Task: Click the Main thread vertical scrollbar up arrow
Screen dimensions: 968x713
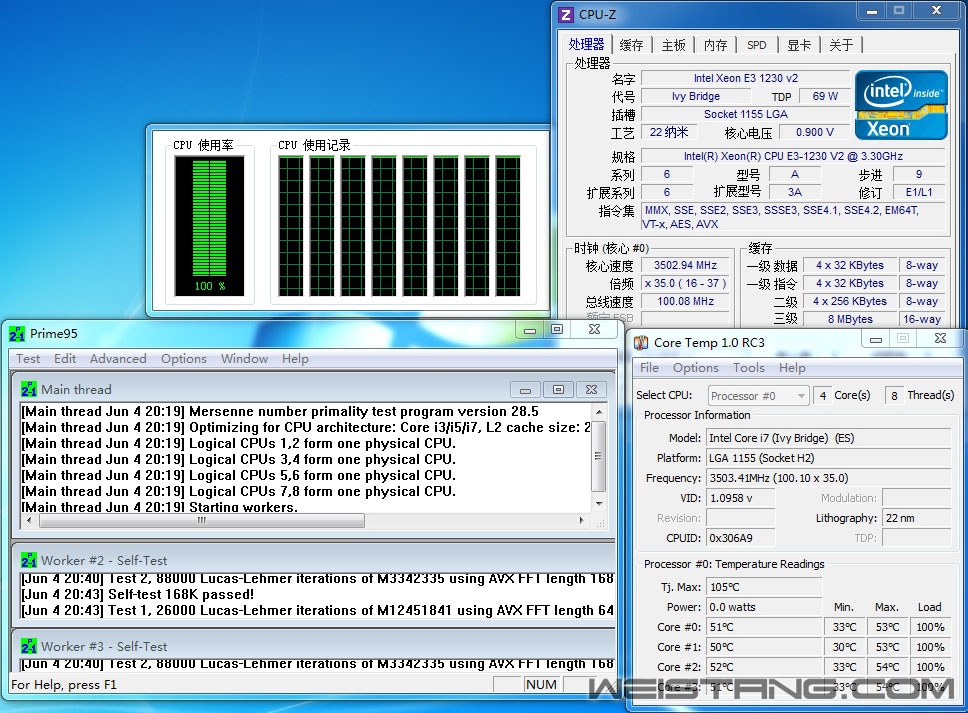Action: click(x=598, y=412)
